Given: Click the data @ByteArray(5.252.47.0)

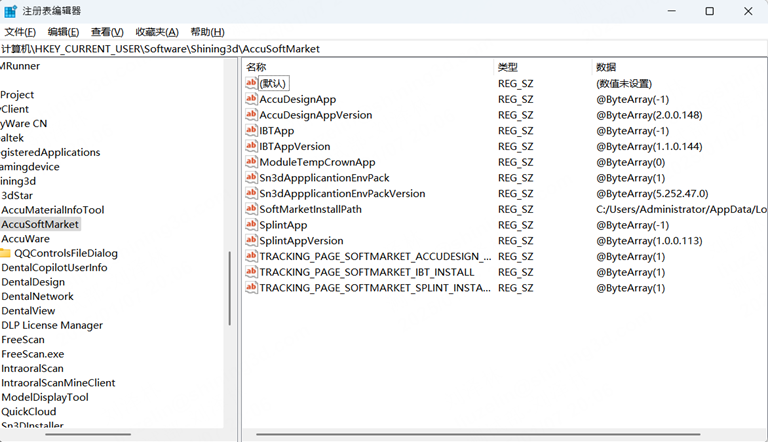Looking at the screenshot, I should click(652, 193).
